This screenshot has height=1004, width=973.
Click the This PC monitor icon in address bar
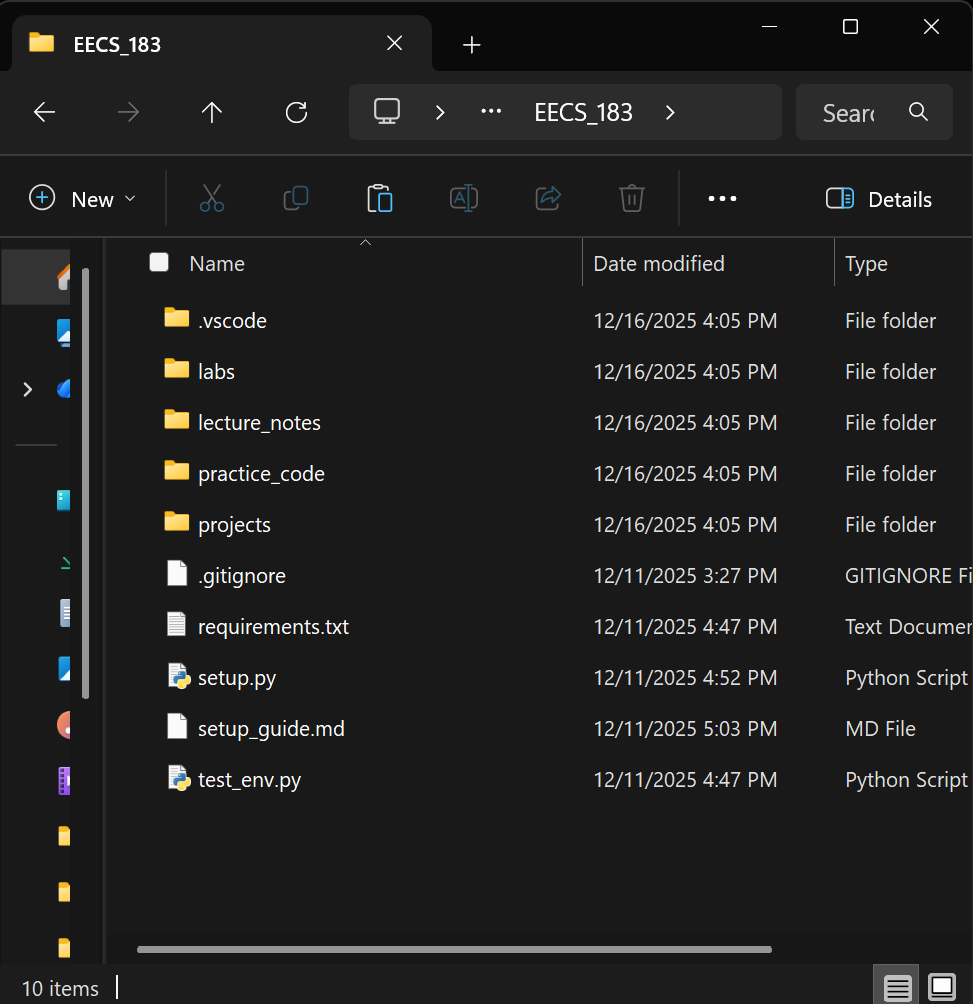(387, 111)
